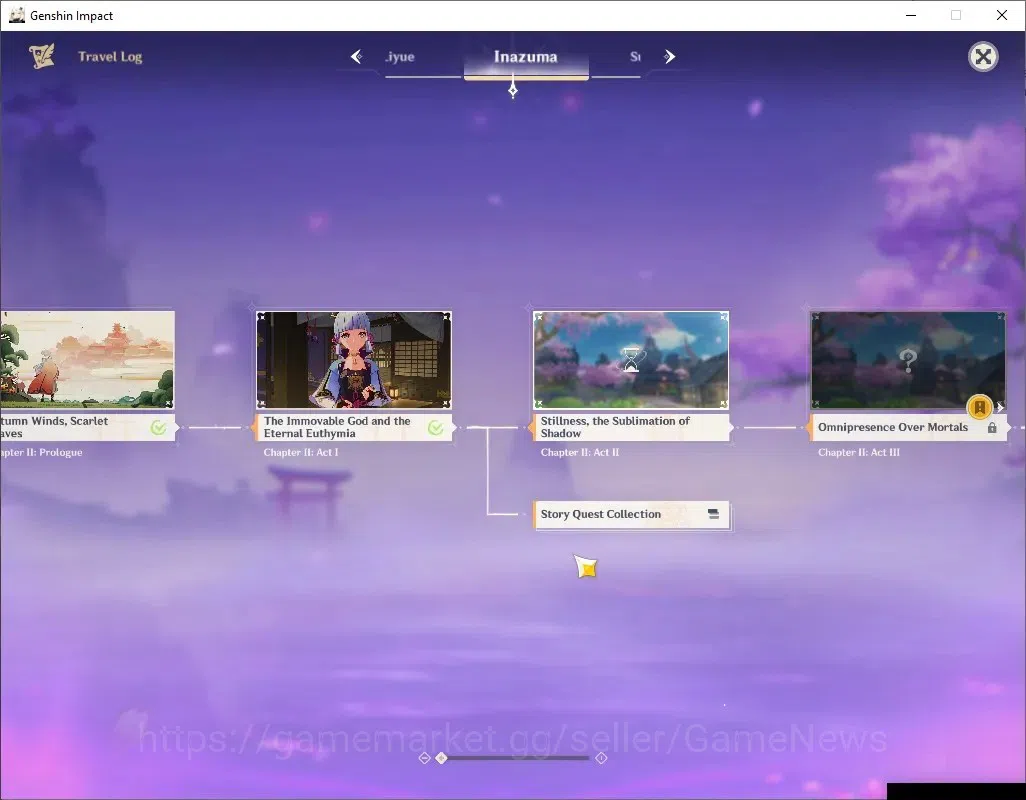1026x800 pixels.
Task: Go to the previous region with the left arrow
Action: 356,57
